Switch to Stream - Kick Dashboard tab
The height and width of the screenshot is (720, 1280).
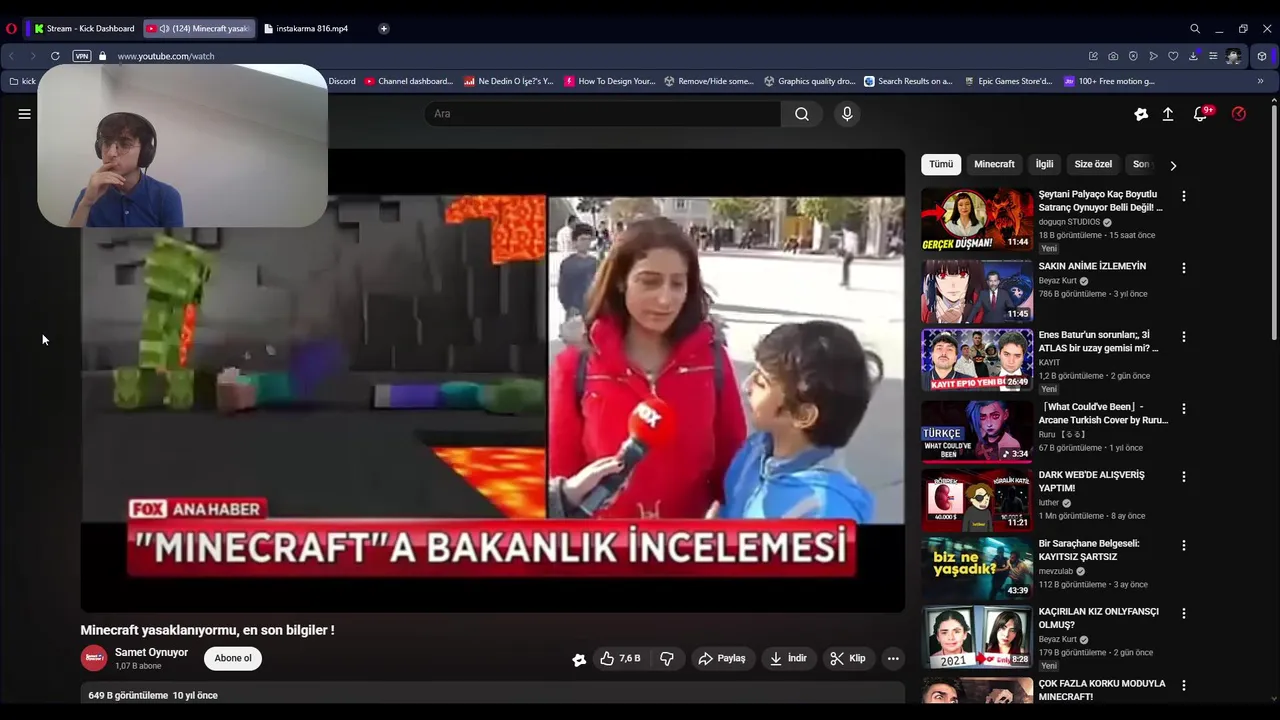pyautogui.click(x=83, y=29)
